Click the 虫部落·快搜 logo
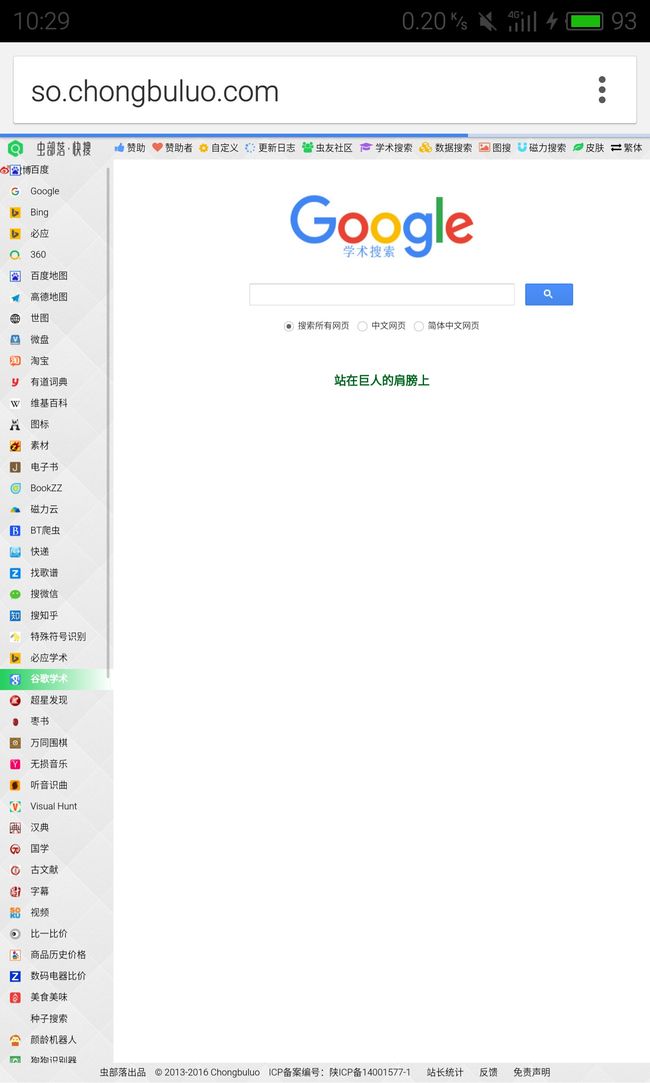 click(x=50, y=148)
